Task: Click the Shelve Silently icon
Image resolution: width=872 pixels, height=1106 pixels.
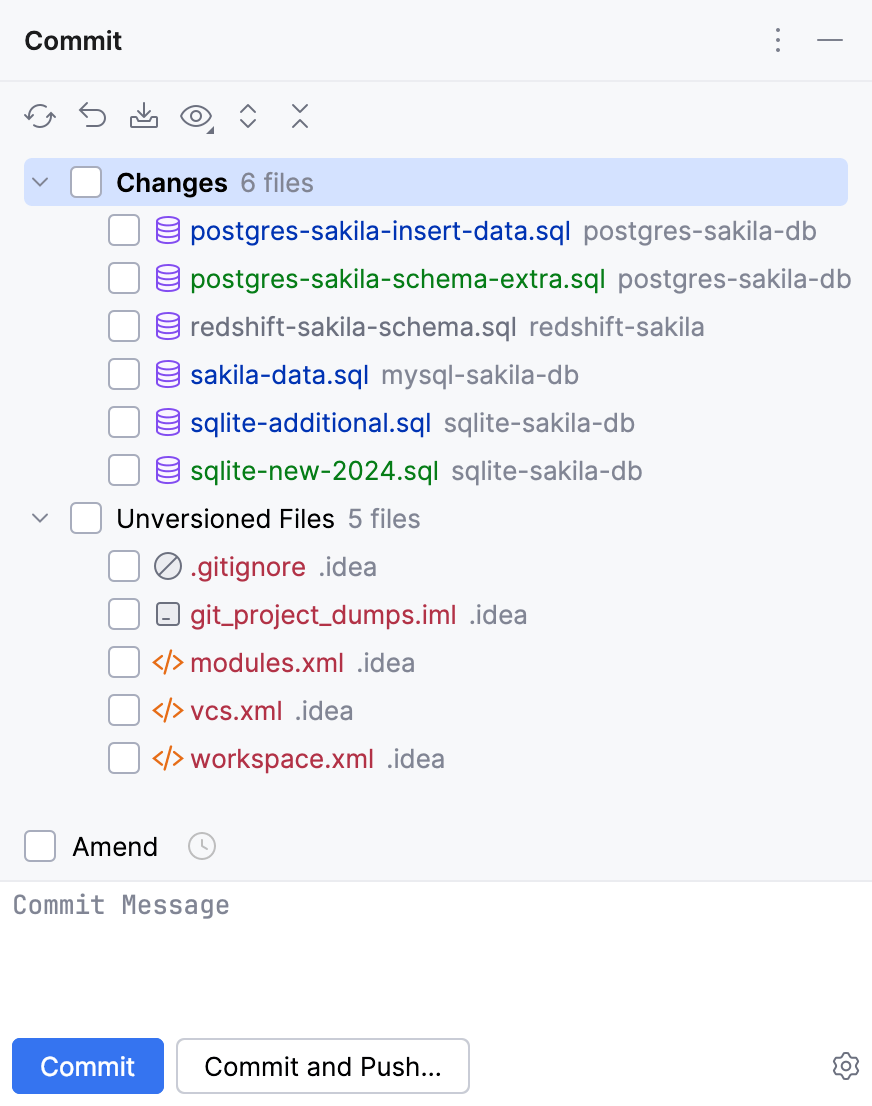Action: (x=143, y=116)
